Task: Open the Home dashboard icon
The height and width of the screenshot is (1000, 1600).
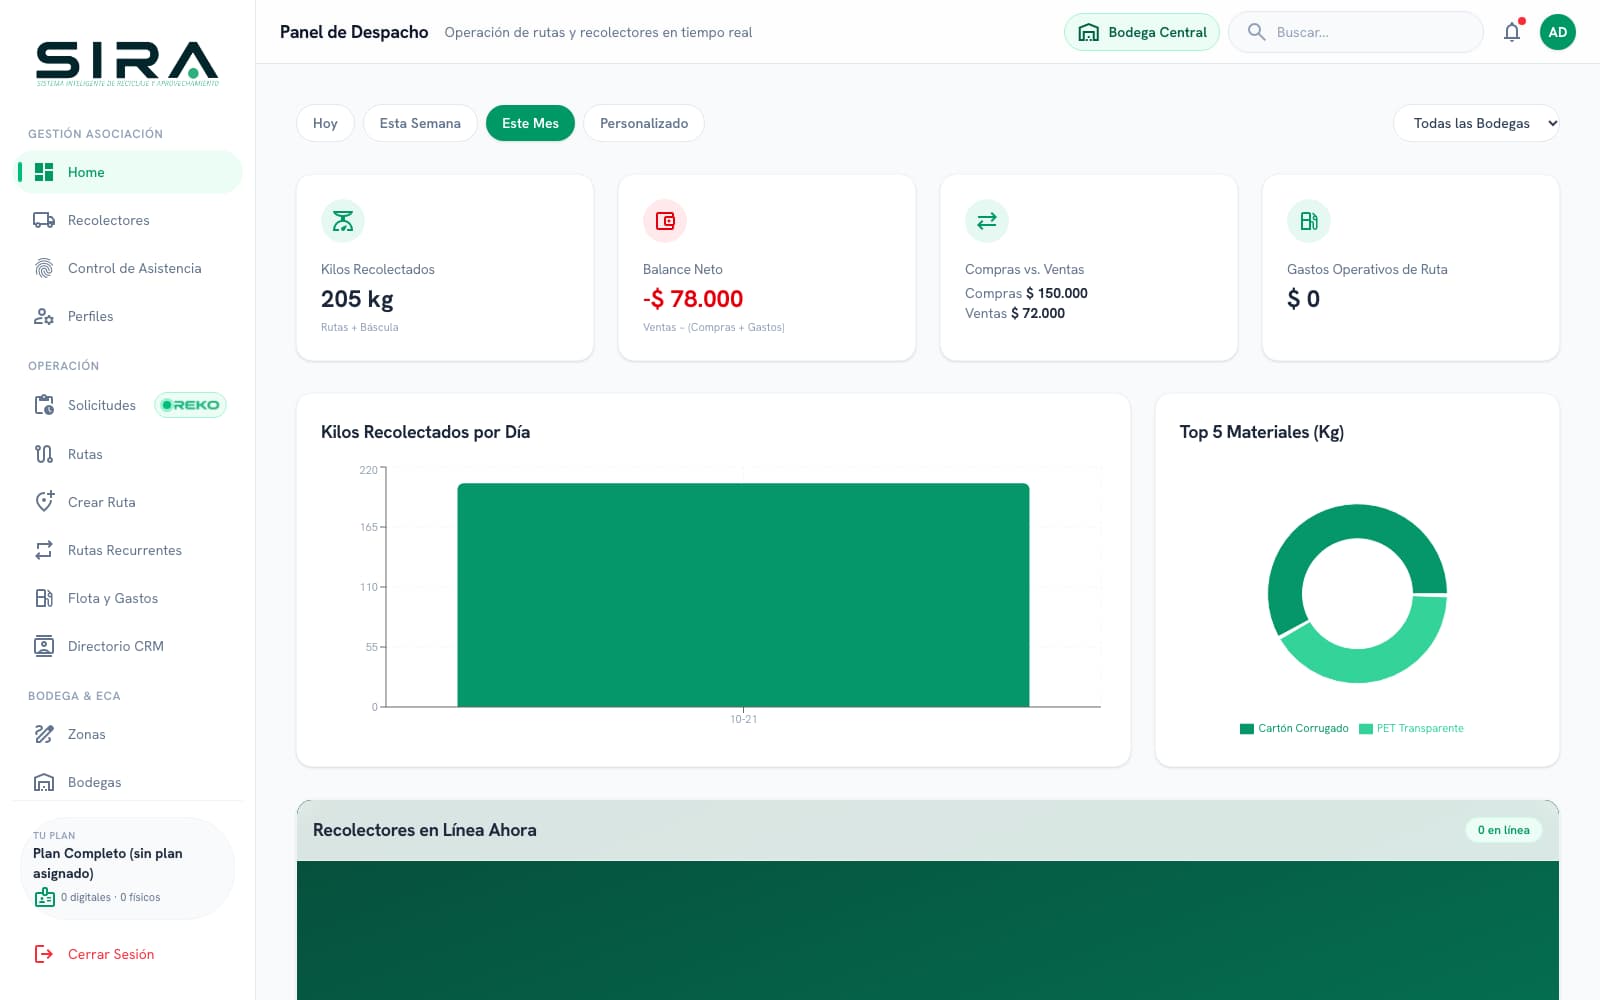Action: point(44,172)
